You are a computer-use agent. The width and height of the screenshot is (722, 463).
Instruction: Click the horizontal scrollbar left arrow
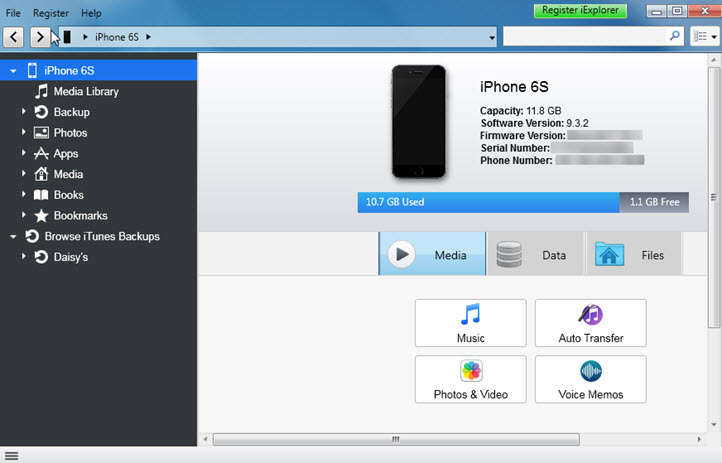click(x=205, y=439)
